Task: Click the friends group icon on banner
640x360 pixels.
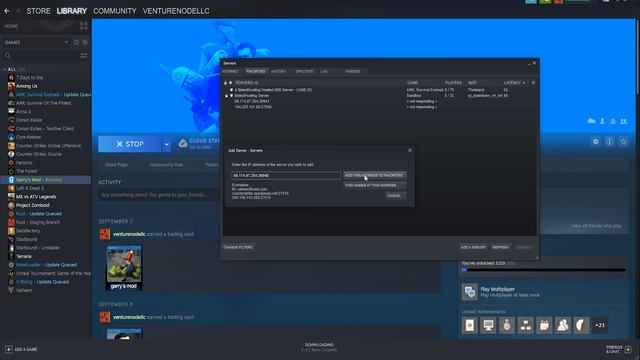Action: pos(623,121)
